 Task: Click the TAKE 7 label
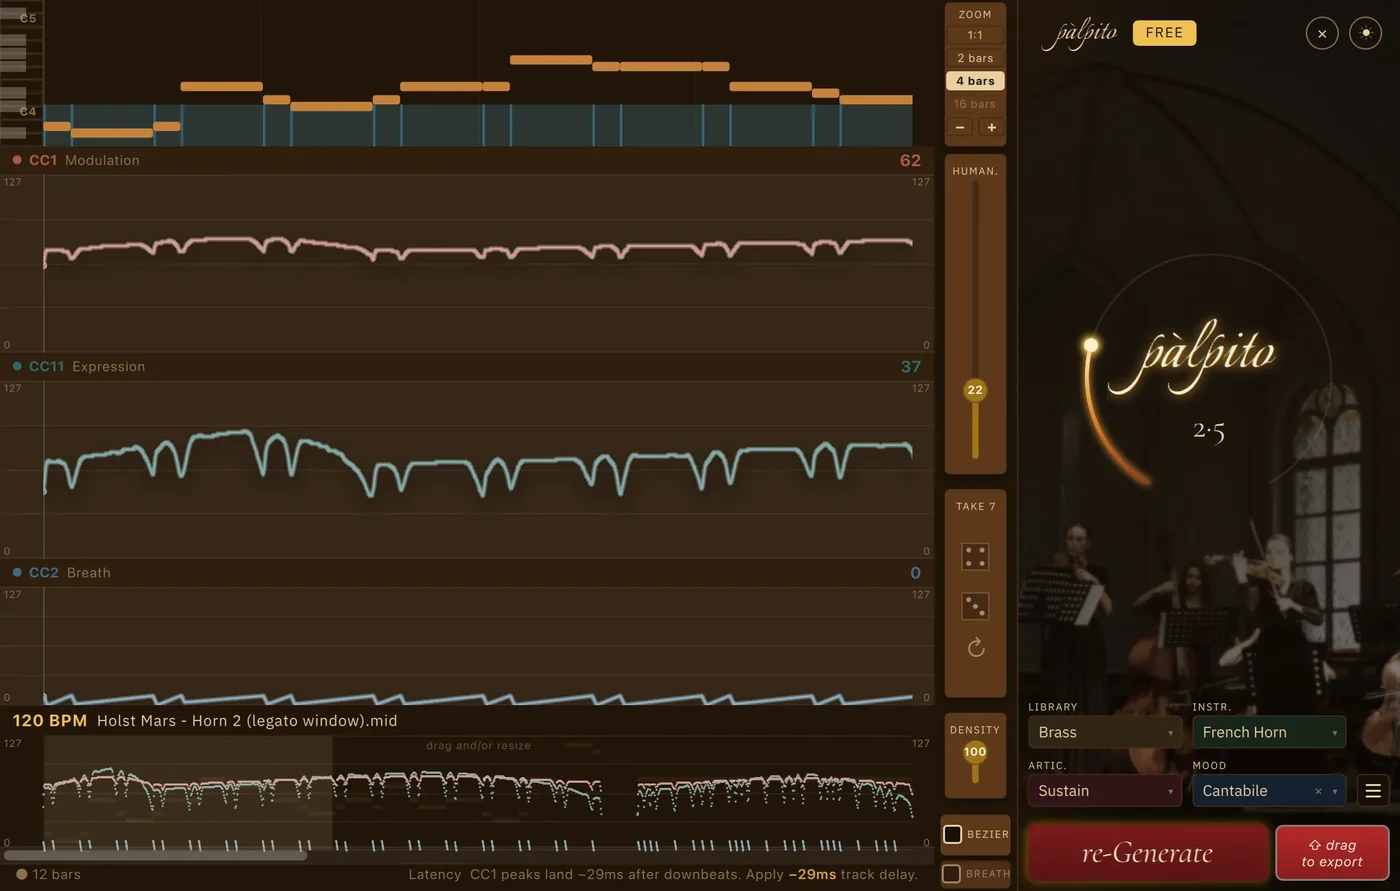[x=975, y=506]
